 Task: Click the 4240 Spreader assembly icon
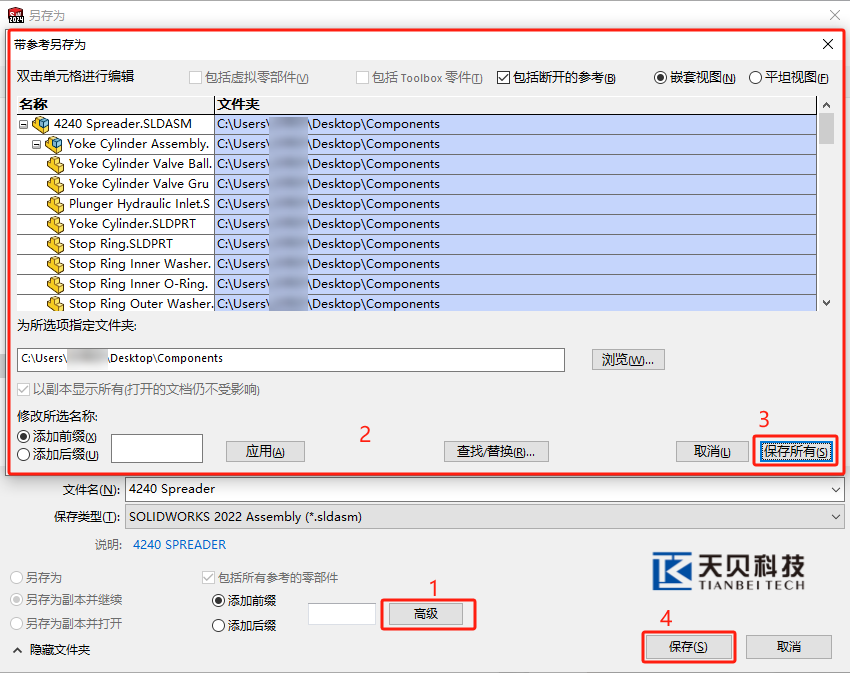pyautogui.click(x=41, y=124)
